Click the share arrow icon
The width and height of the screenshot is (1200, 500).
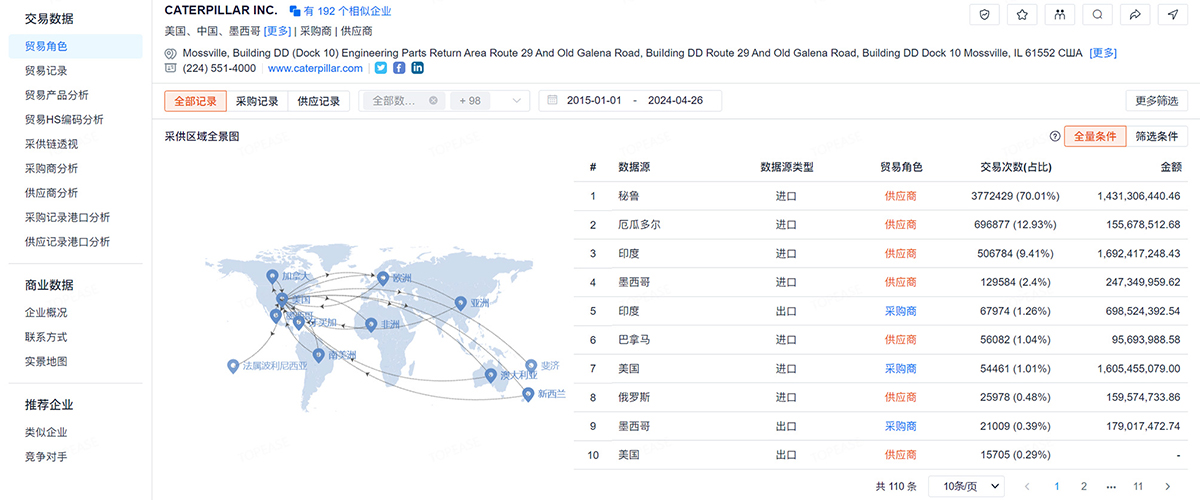1135,15
